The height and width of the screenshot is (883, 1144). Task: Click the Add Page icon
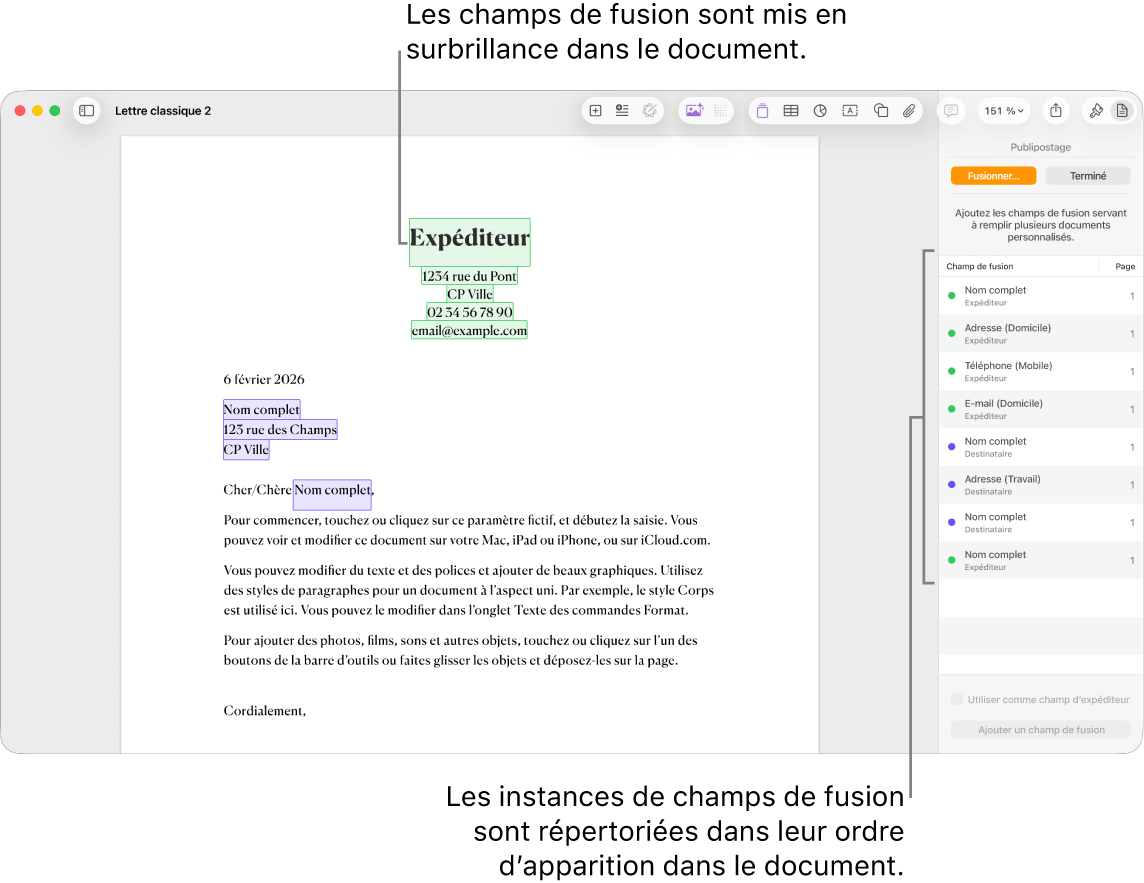pos(595,111)
